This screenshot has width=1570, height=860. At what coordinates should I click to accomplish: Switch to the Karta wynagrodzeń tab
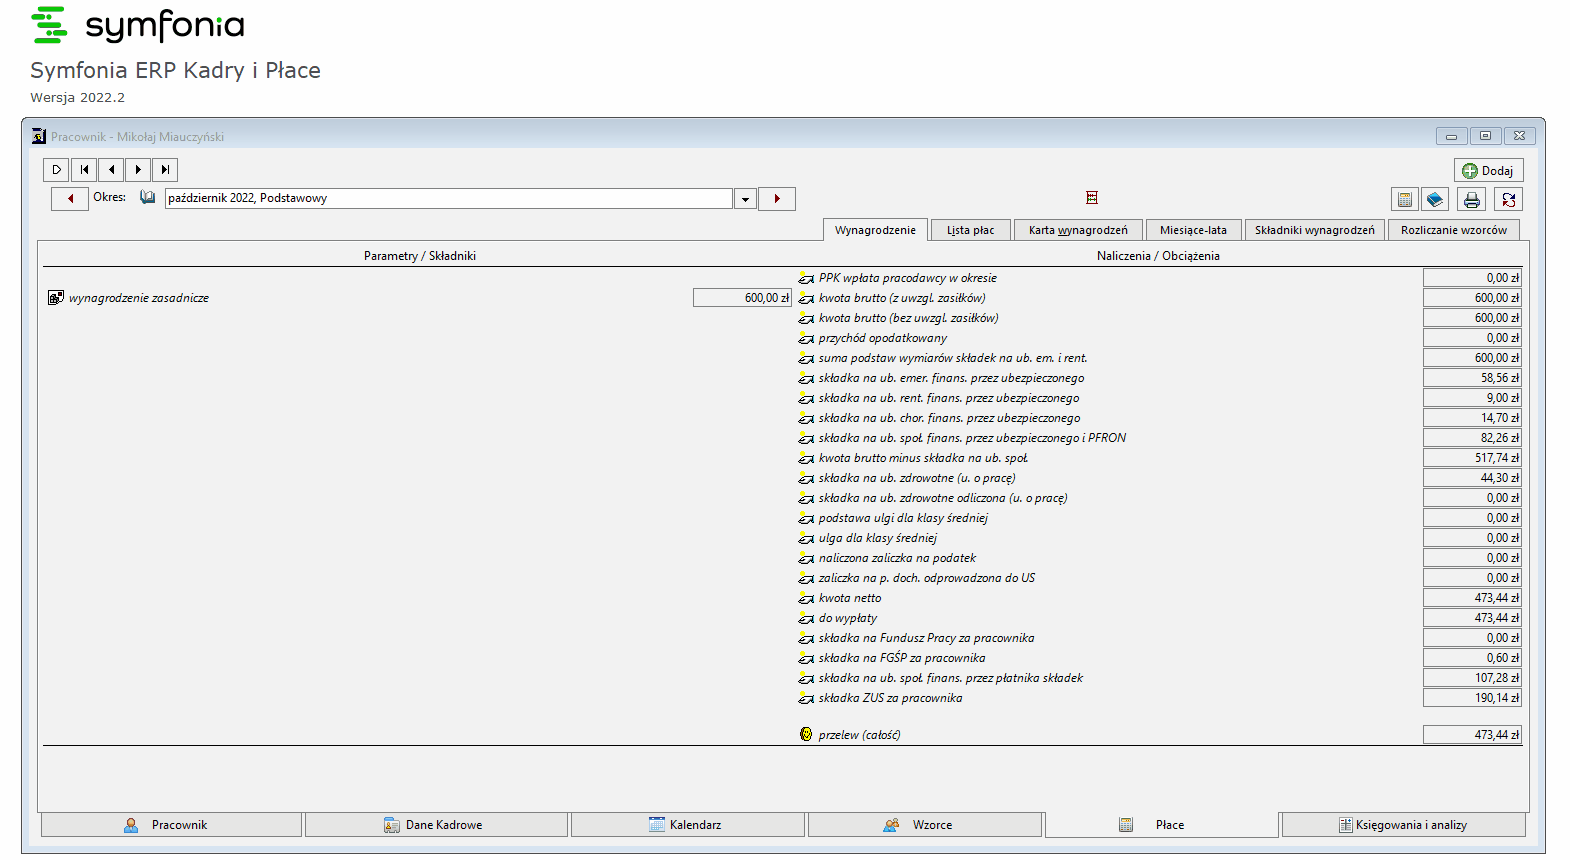click(1078, 230)
